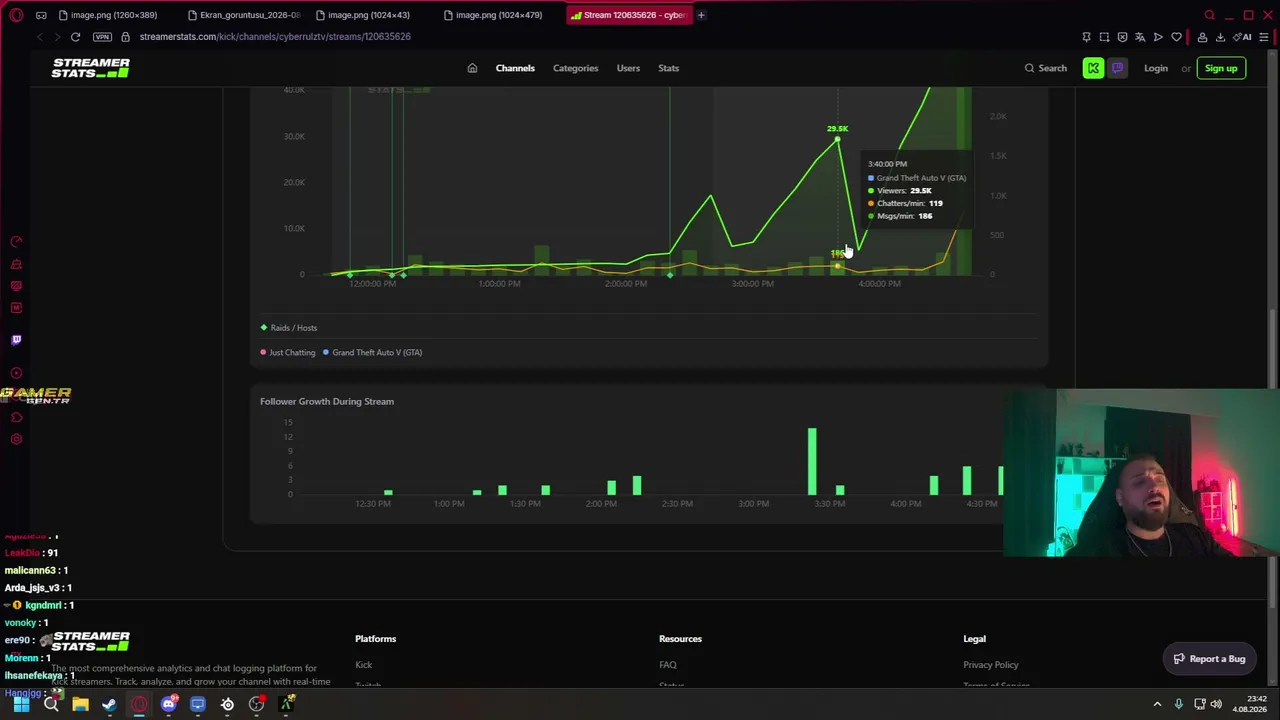Click the send/flow arrow icon
This screenshot has height=720, width=1280.
(x=1158, y=37)
